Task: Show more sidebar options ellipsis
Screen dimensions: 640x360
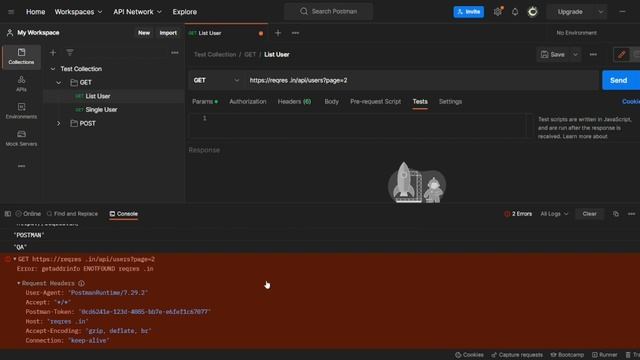Action: [x=21, y=166]
